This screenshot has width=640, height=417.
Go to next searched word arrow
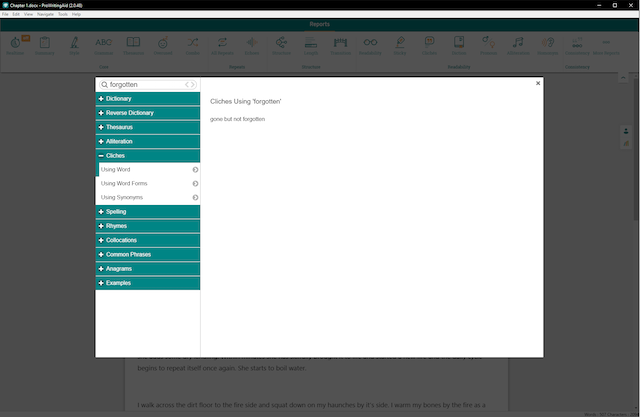click(192, 84)
